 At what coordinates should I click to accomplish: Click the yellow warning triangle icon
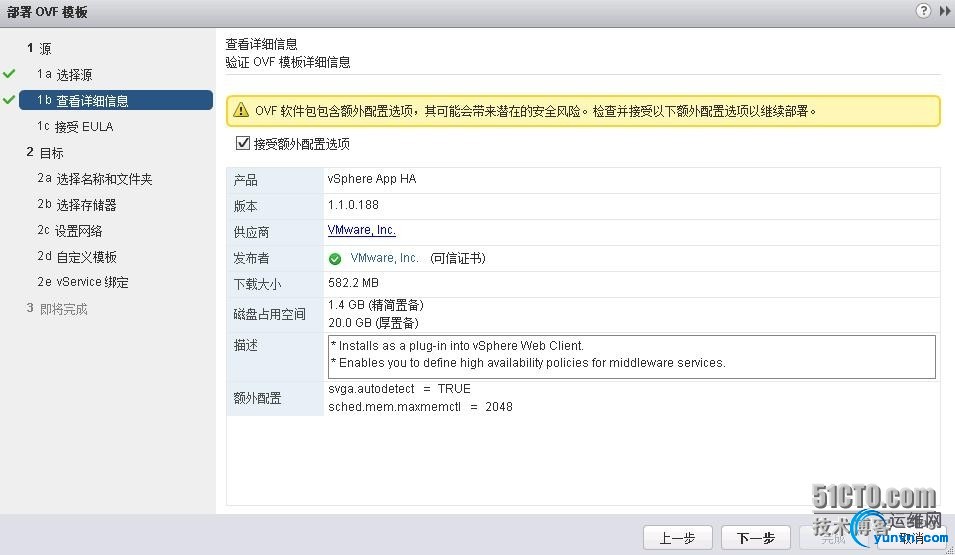241,110
